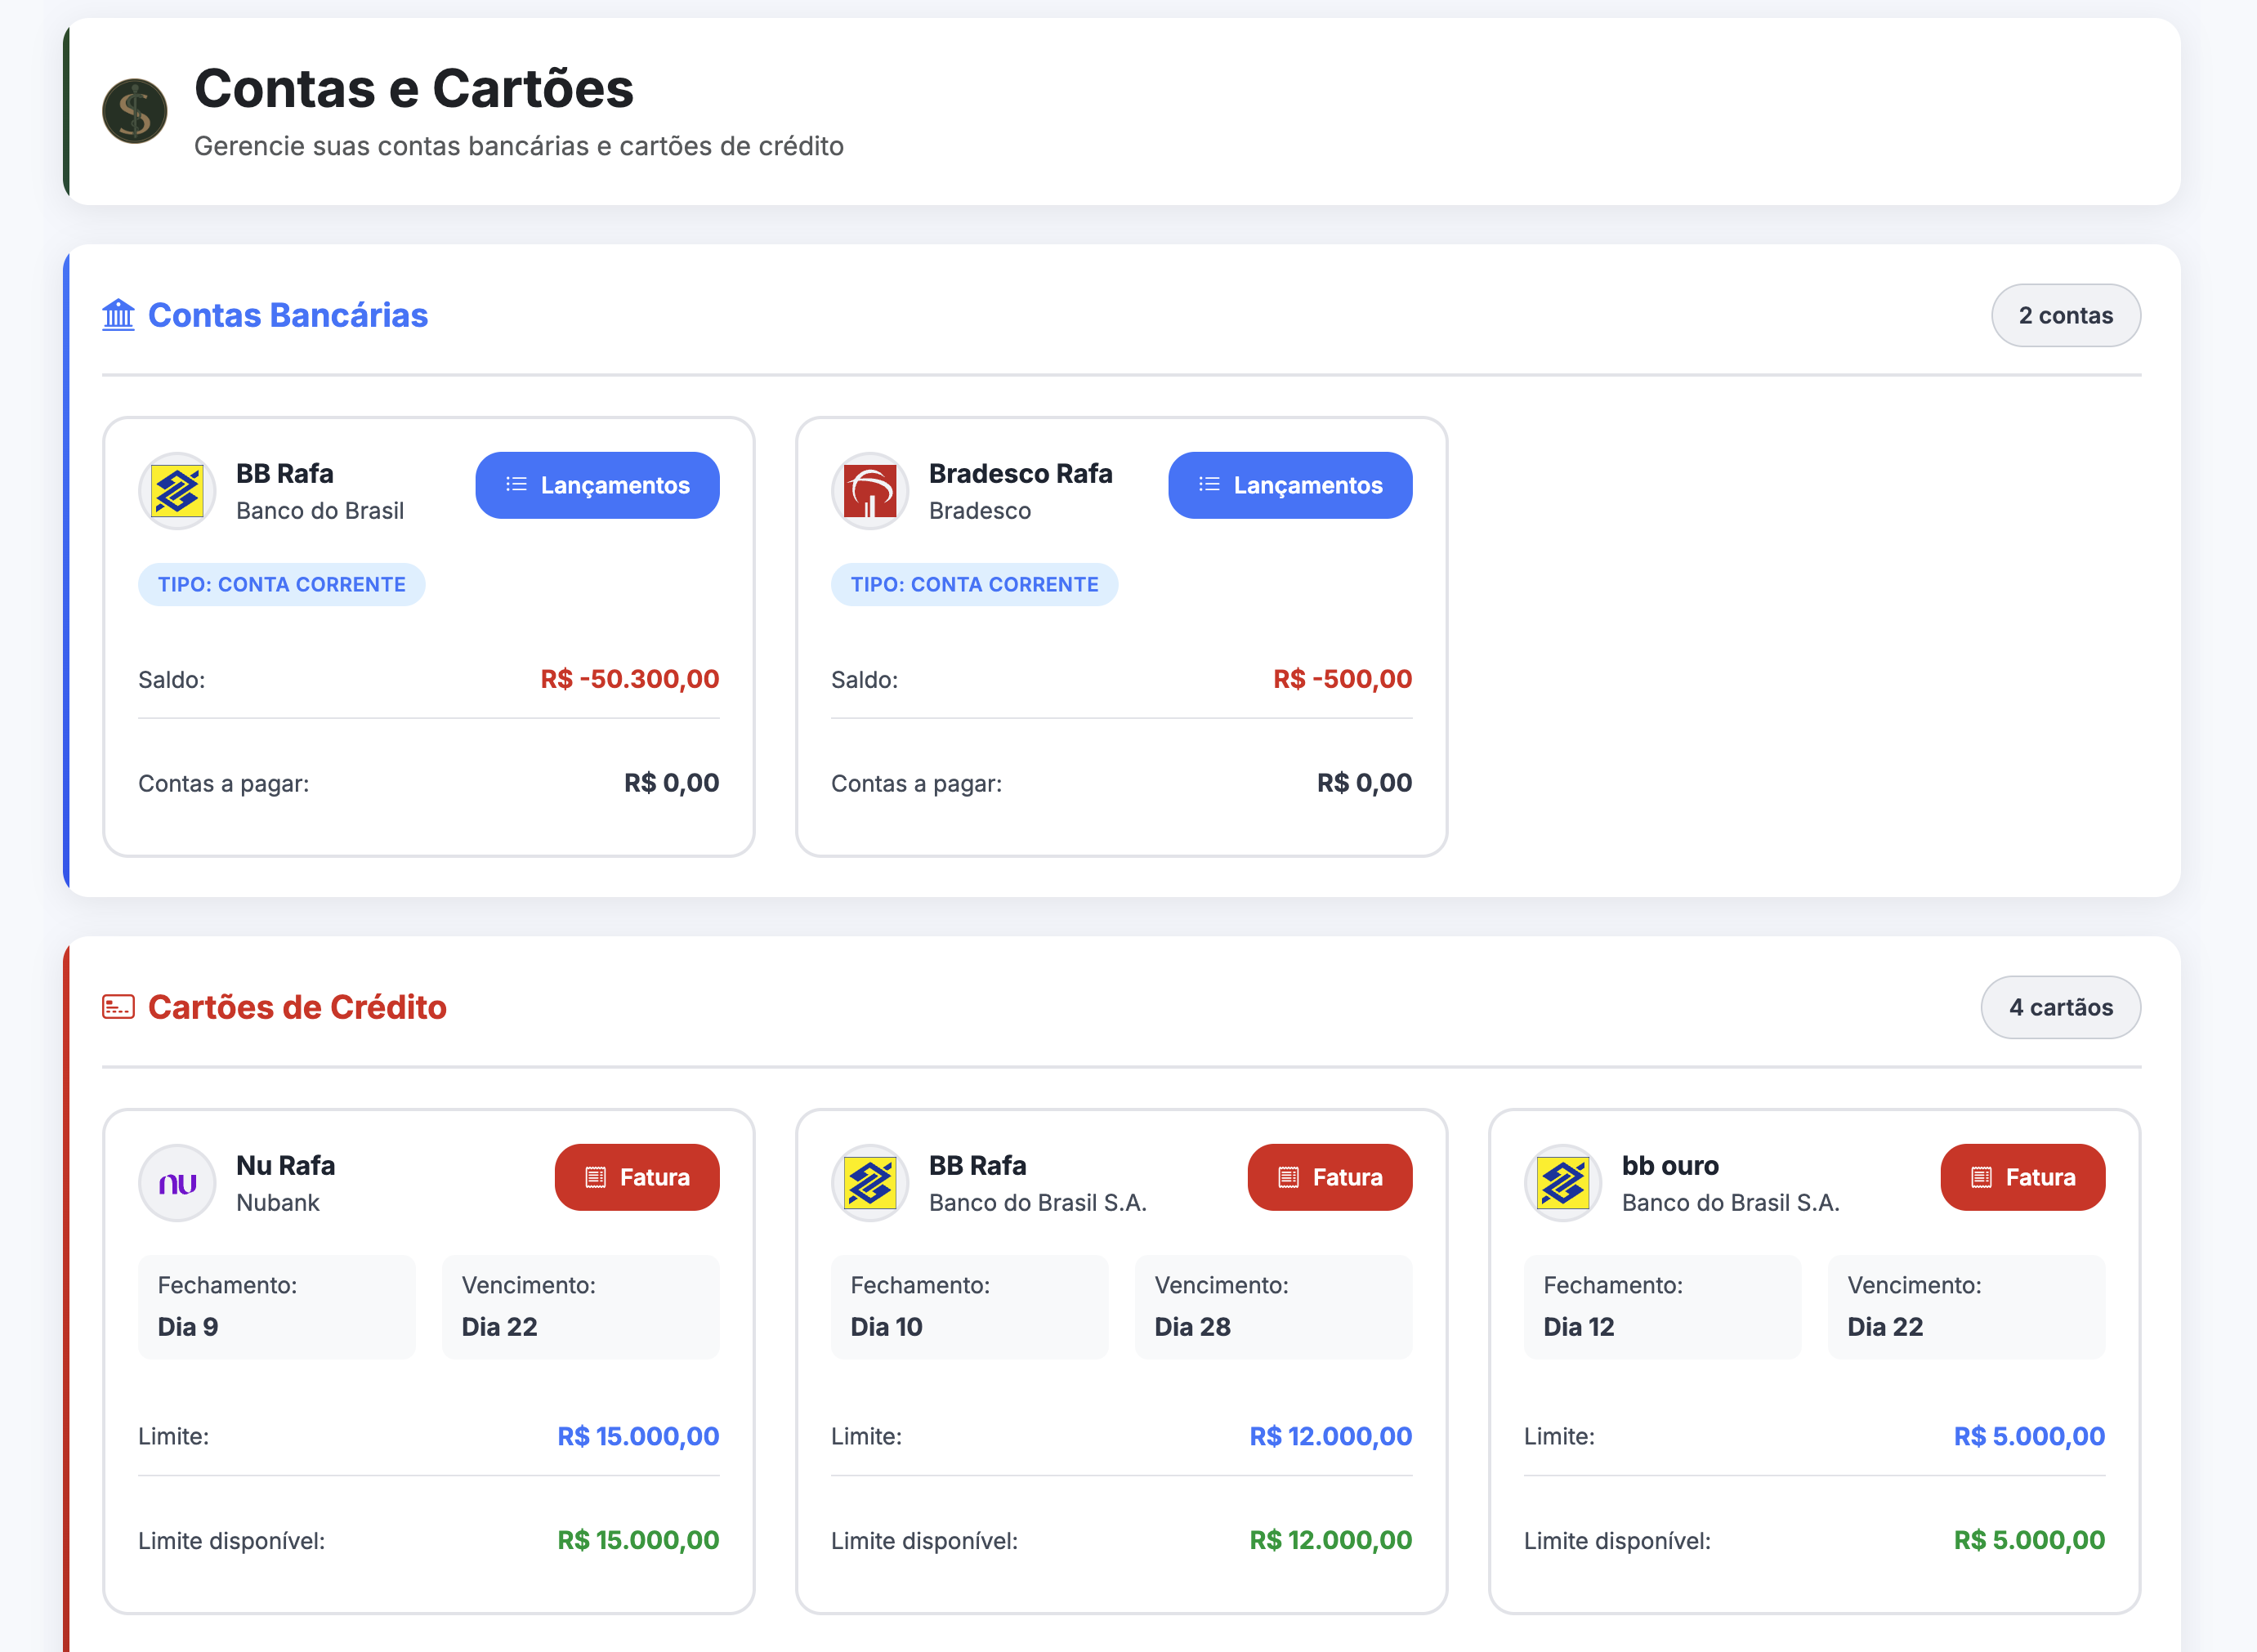Click Banco do Brasil logo on BB Rafa credit card

click(x=870, y=1183)
